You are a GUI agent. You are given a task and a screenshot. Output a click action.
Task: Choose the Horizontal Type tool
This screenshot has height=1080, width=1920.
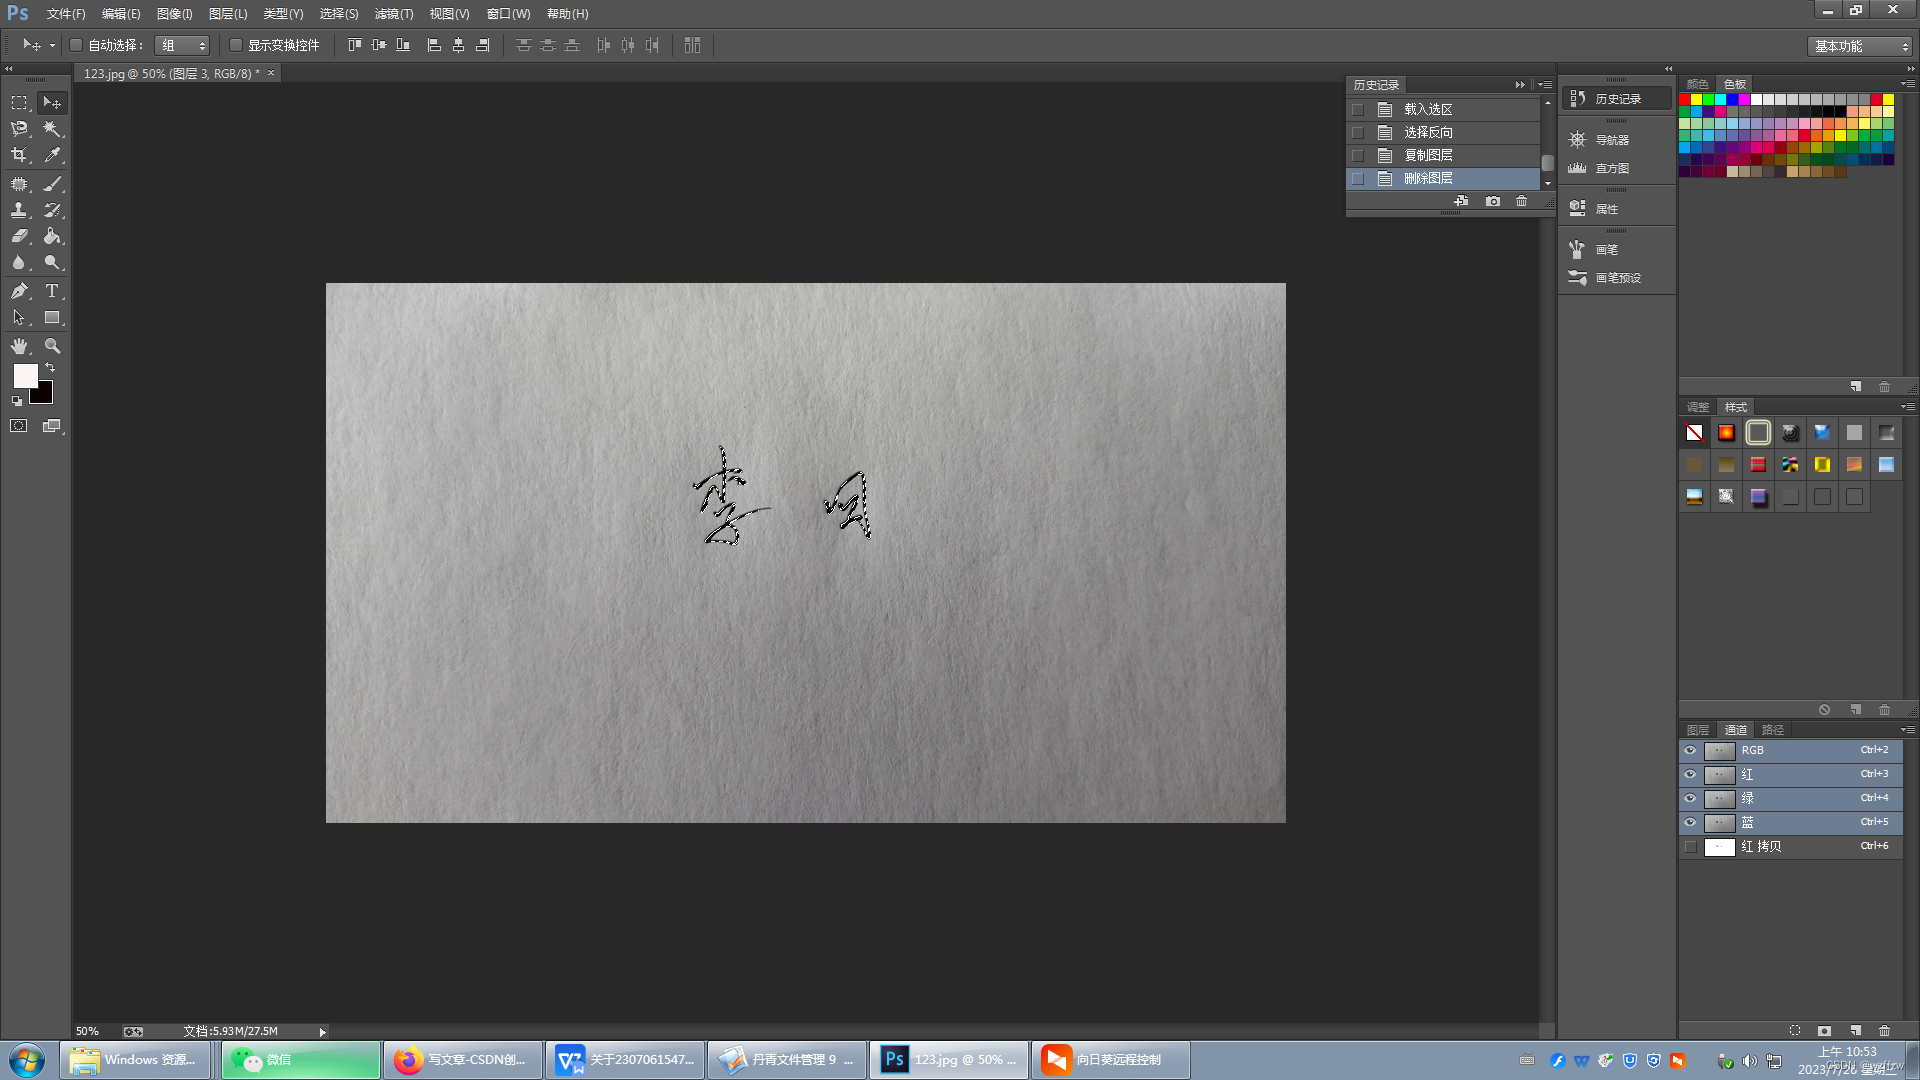pyautogui.click(x=52, y=291)
